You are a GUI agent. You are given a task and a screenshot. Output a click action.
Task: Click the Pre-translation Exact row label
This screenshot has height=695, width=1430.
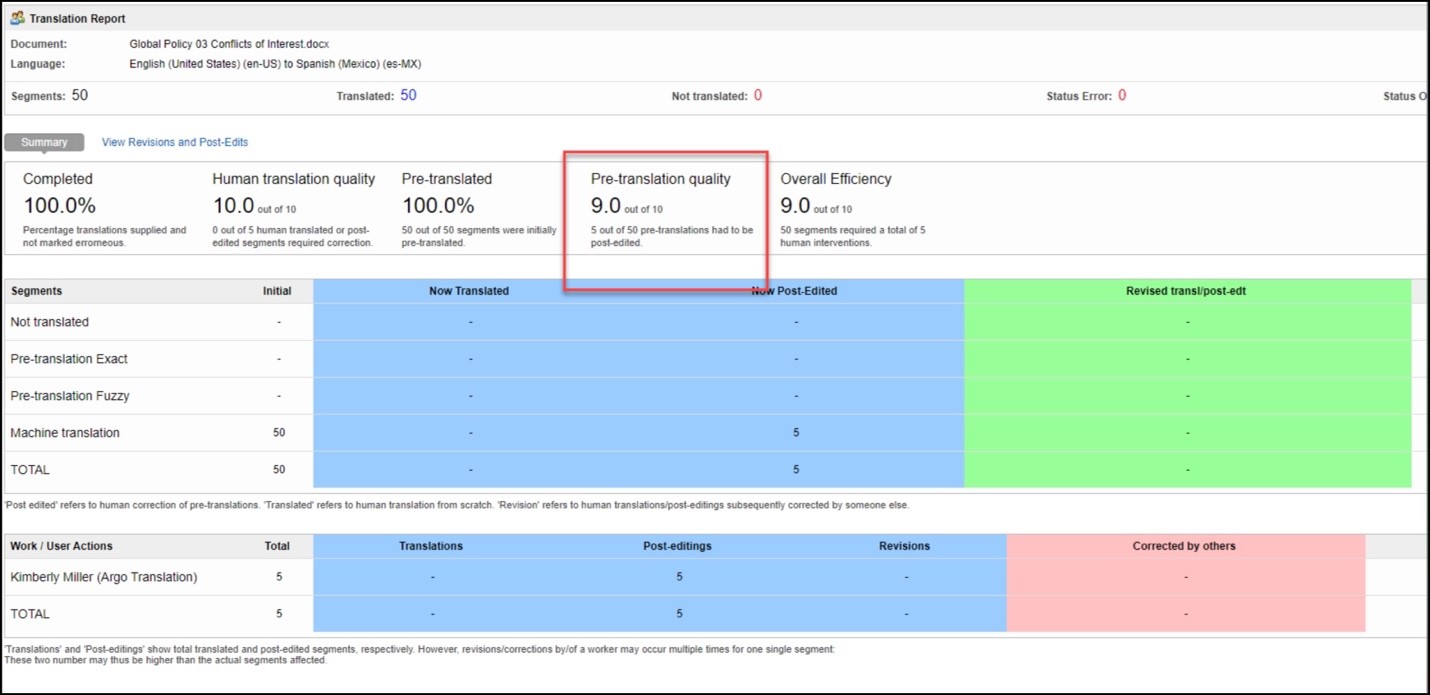[x=69, y=359]
